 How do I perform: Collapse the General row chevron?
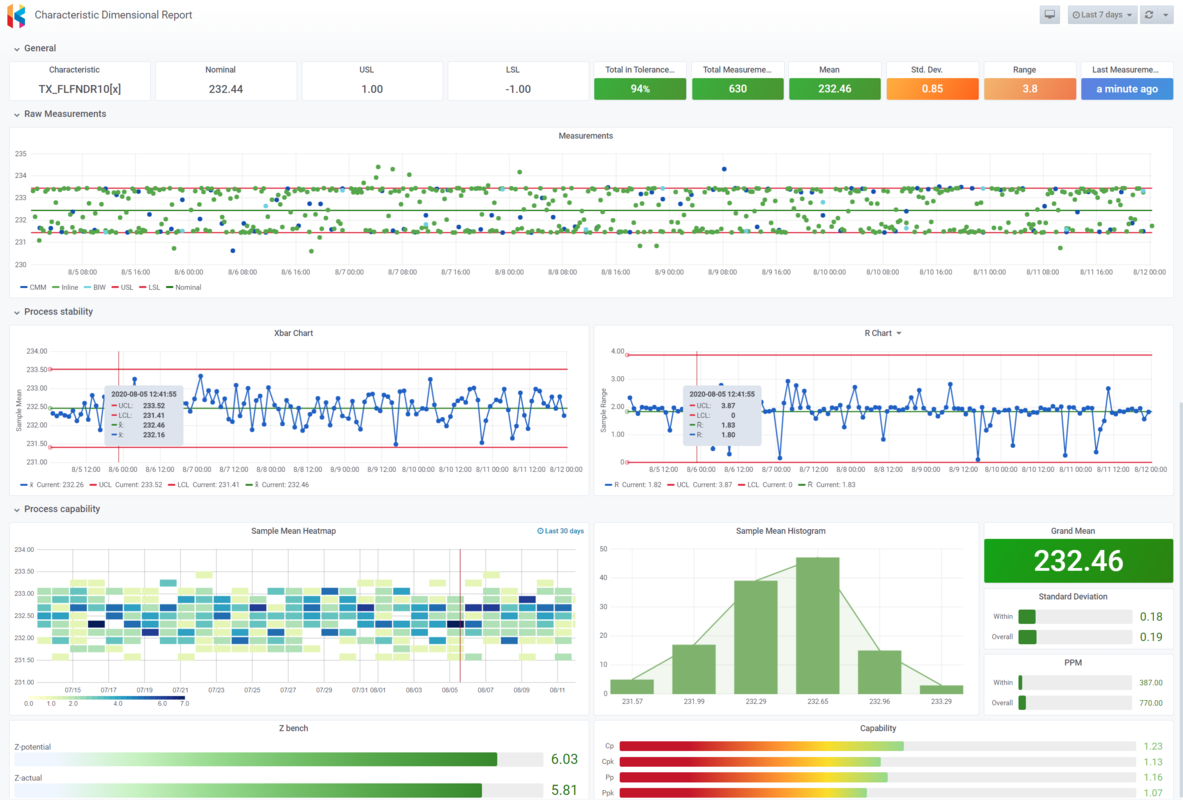coord(17,48)
